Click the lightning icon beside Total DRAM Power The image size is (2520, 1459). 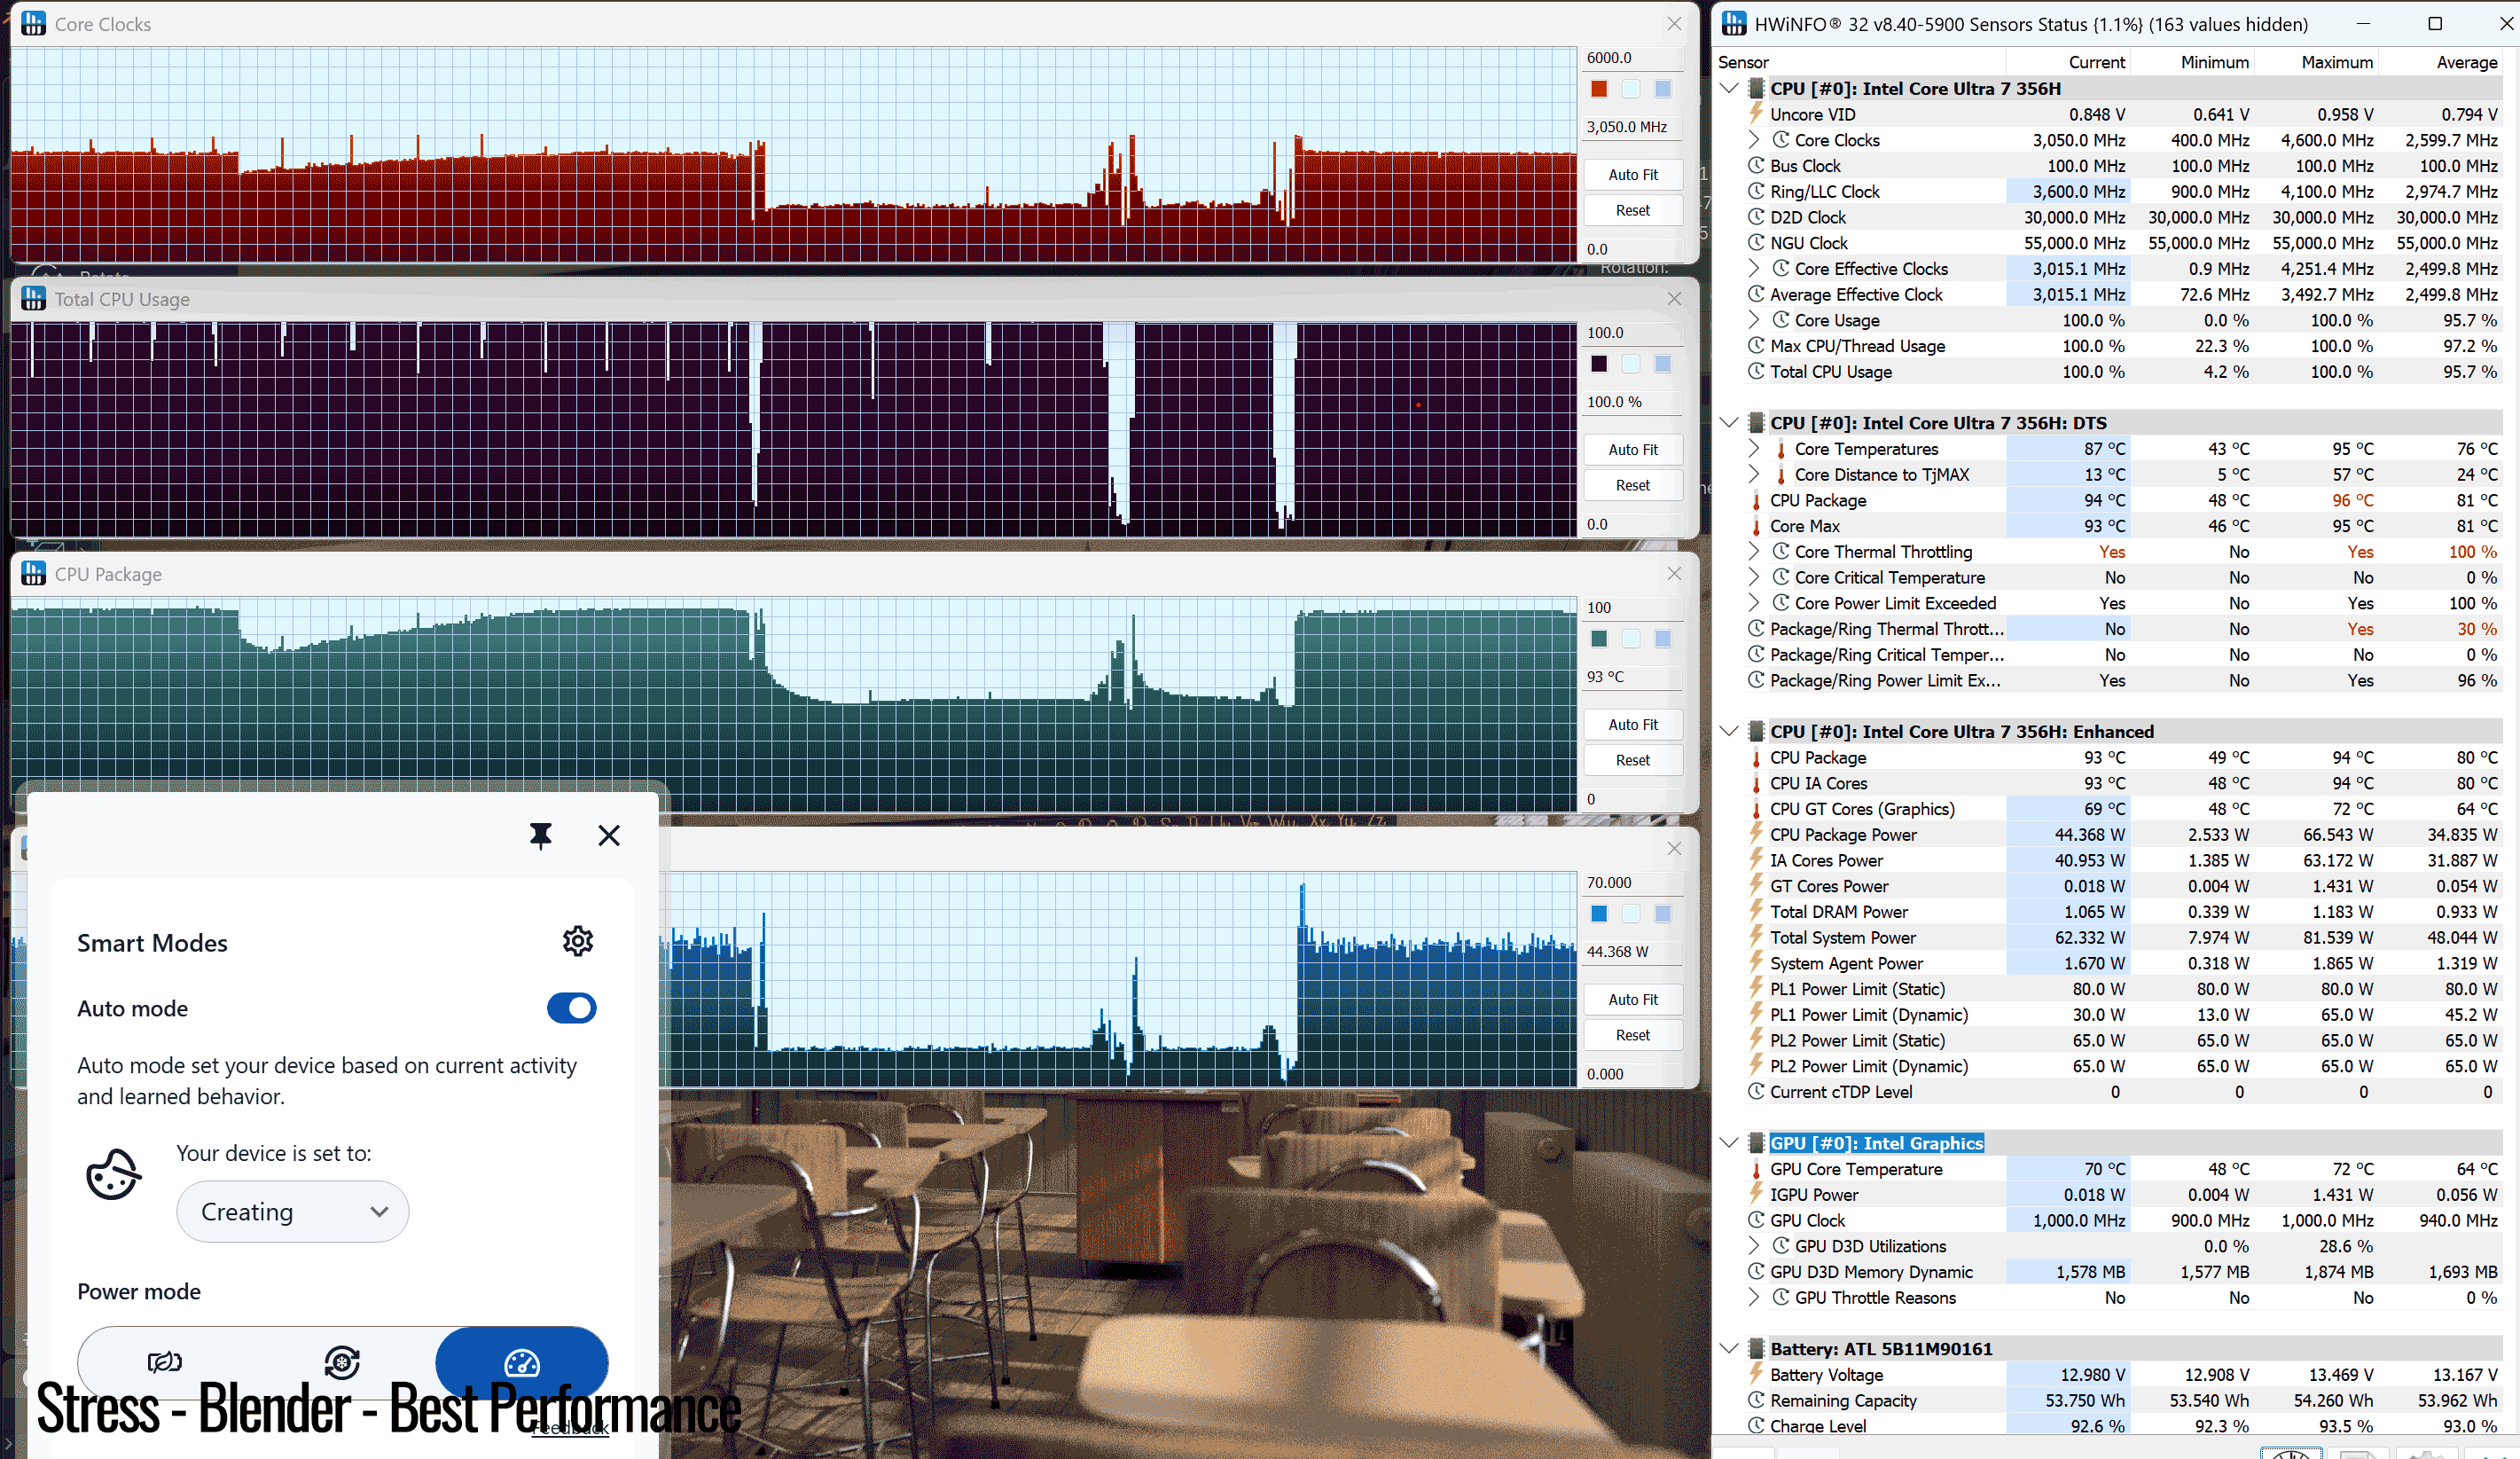point(1756,911)
